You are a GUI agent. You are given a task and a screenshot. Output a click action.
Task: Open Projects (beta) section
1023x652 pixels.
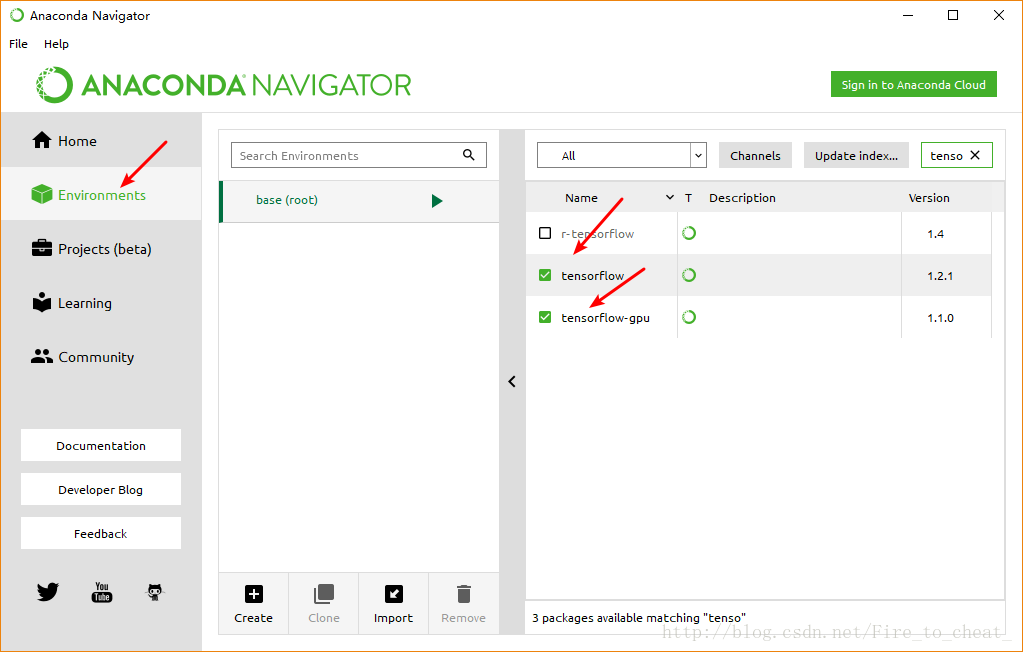coord(101,249)
